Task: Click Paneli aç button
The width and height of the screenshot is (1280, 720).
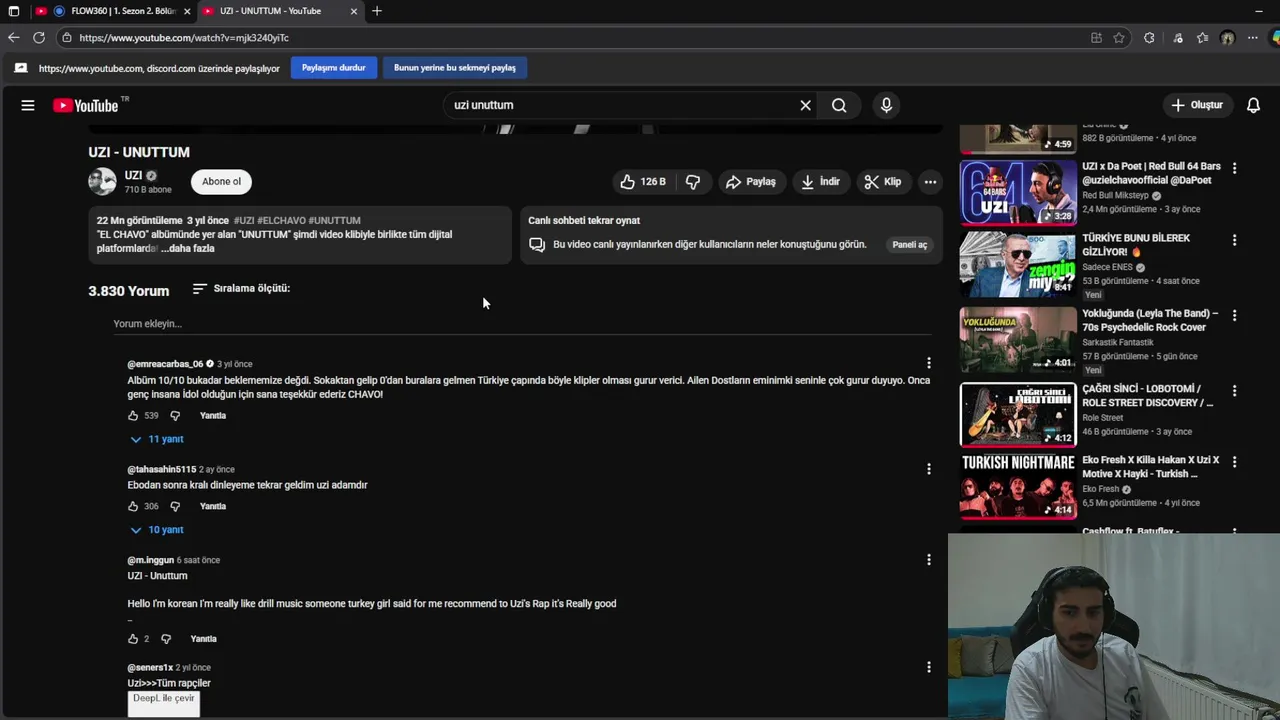Action: pyautogui.click(x=909, y=245)
